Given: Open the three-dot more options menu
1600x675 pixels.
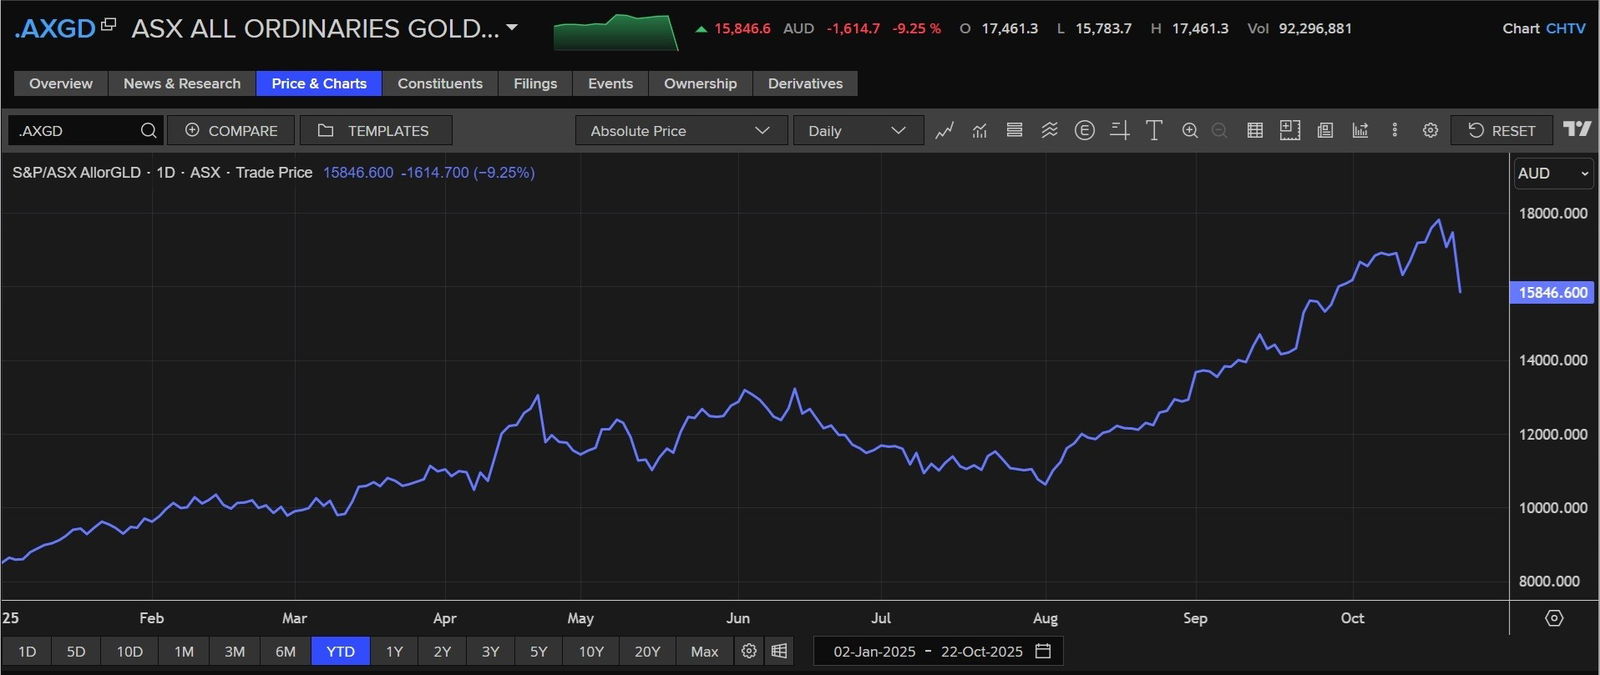Looking at the screenshot, I should pos(1394,131).
